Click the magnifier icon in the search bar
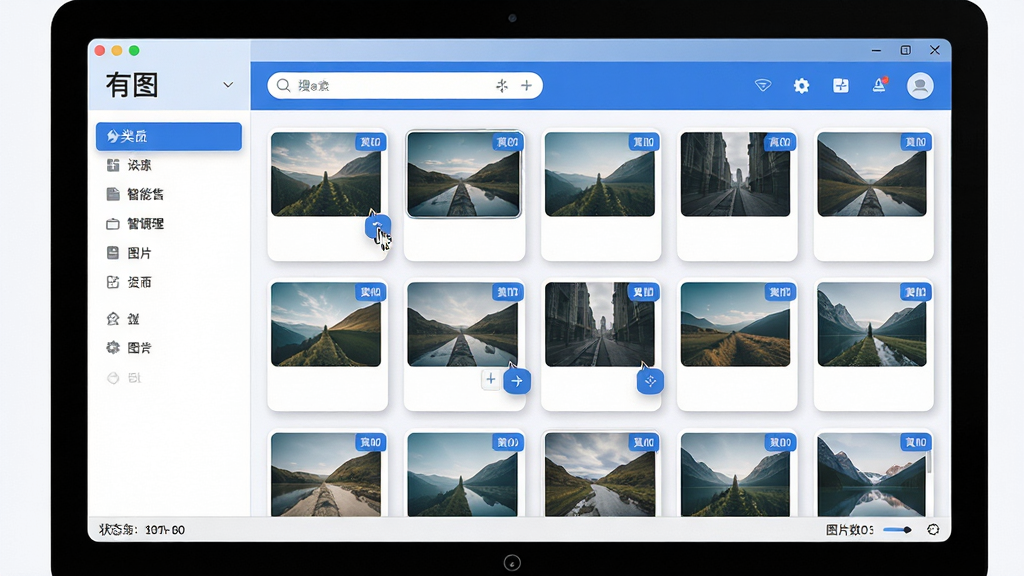This screenshot has height=576, width=1024. coord(283,86)
